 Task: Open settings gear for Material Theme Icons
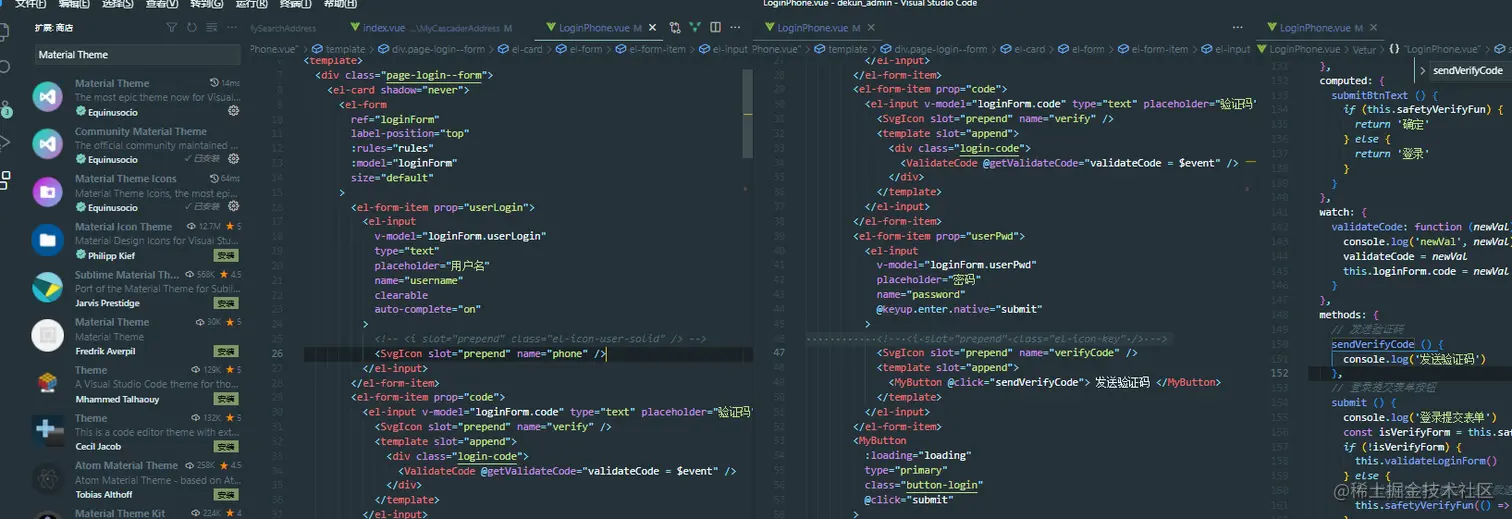tap(233, 207)
